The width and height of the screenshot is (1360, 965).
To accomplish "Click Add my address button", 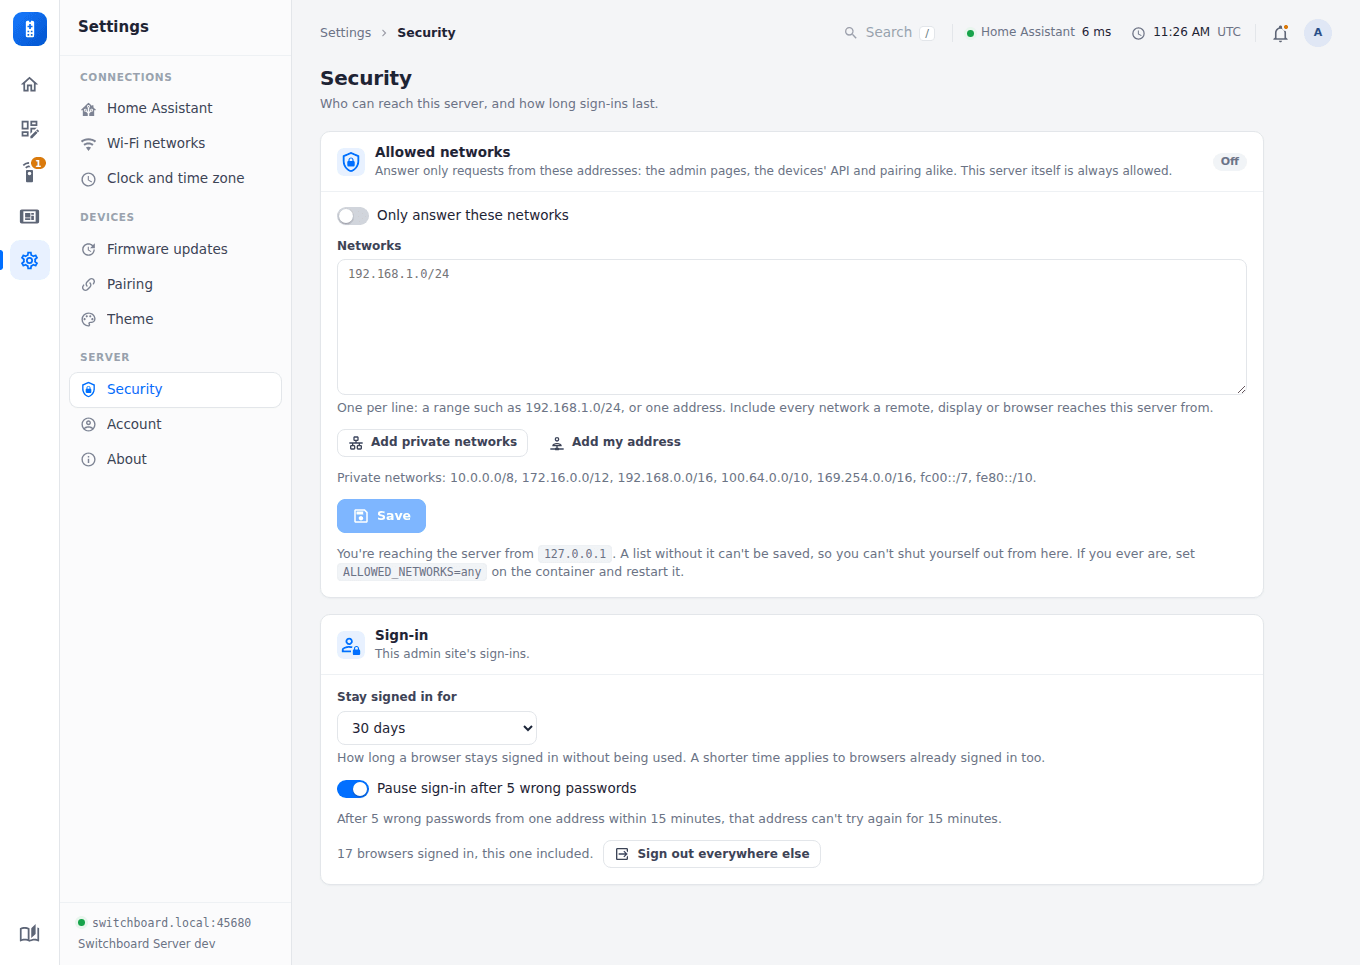I will [x=615, y=442].
